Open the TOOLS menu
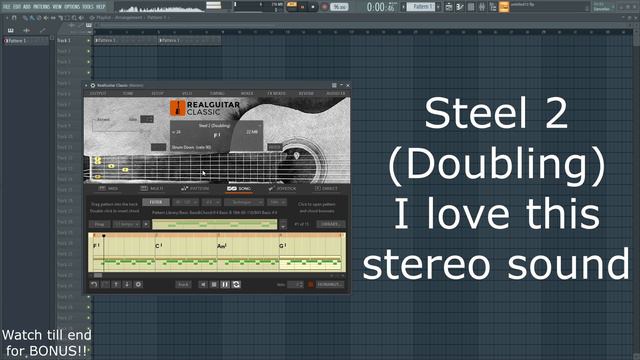 (88, 7)
